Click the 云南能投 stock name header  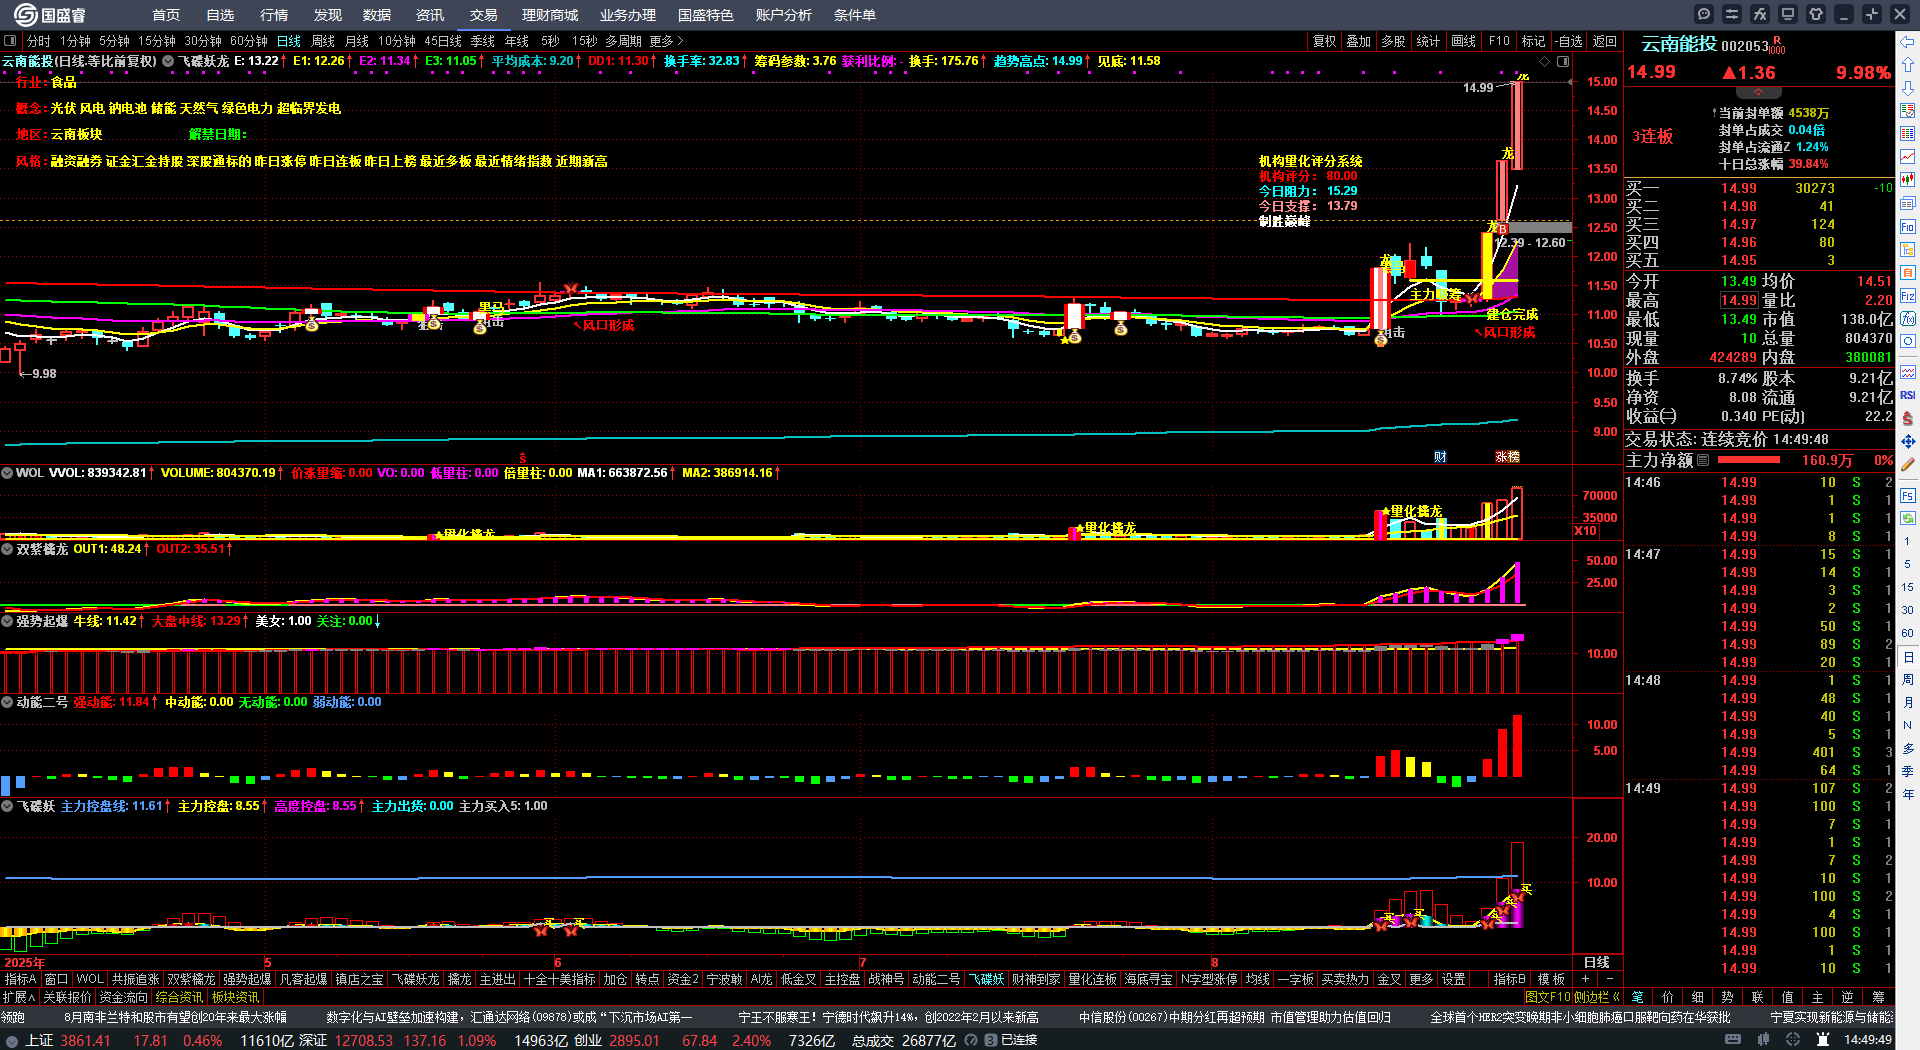[x=1679, y=44]
